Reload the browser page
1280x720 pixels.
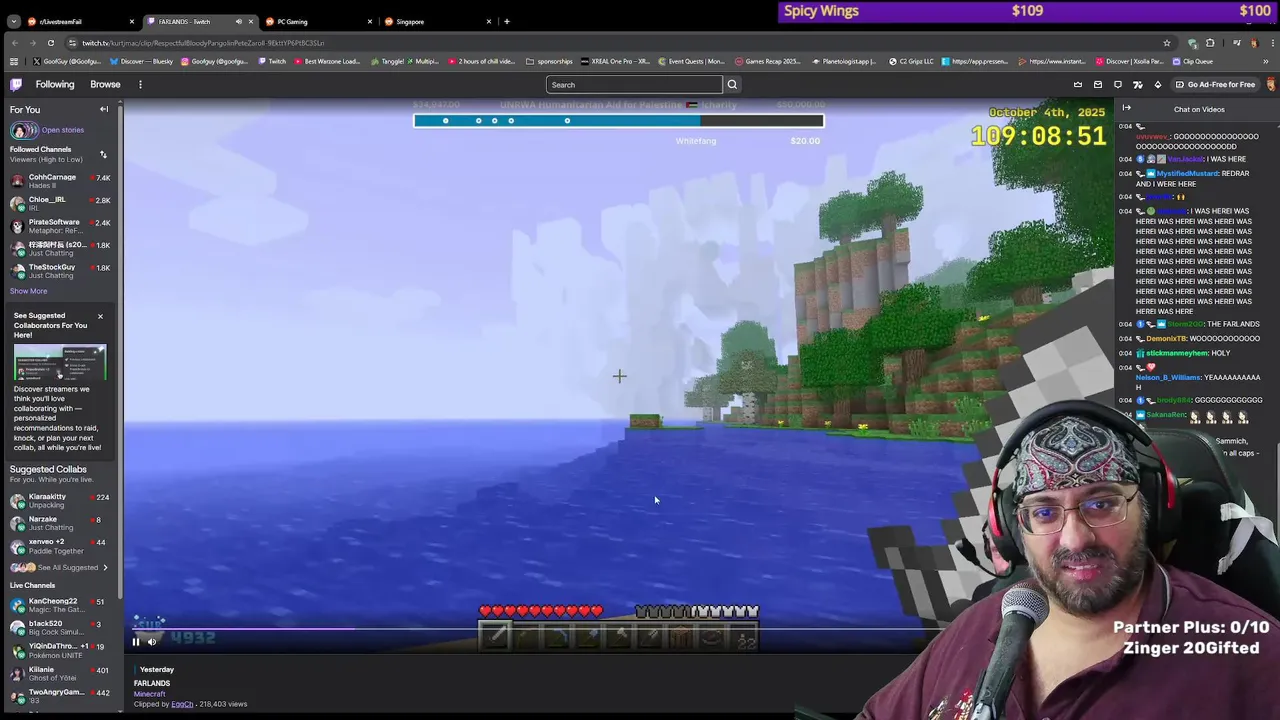(x=51, y=43)
